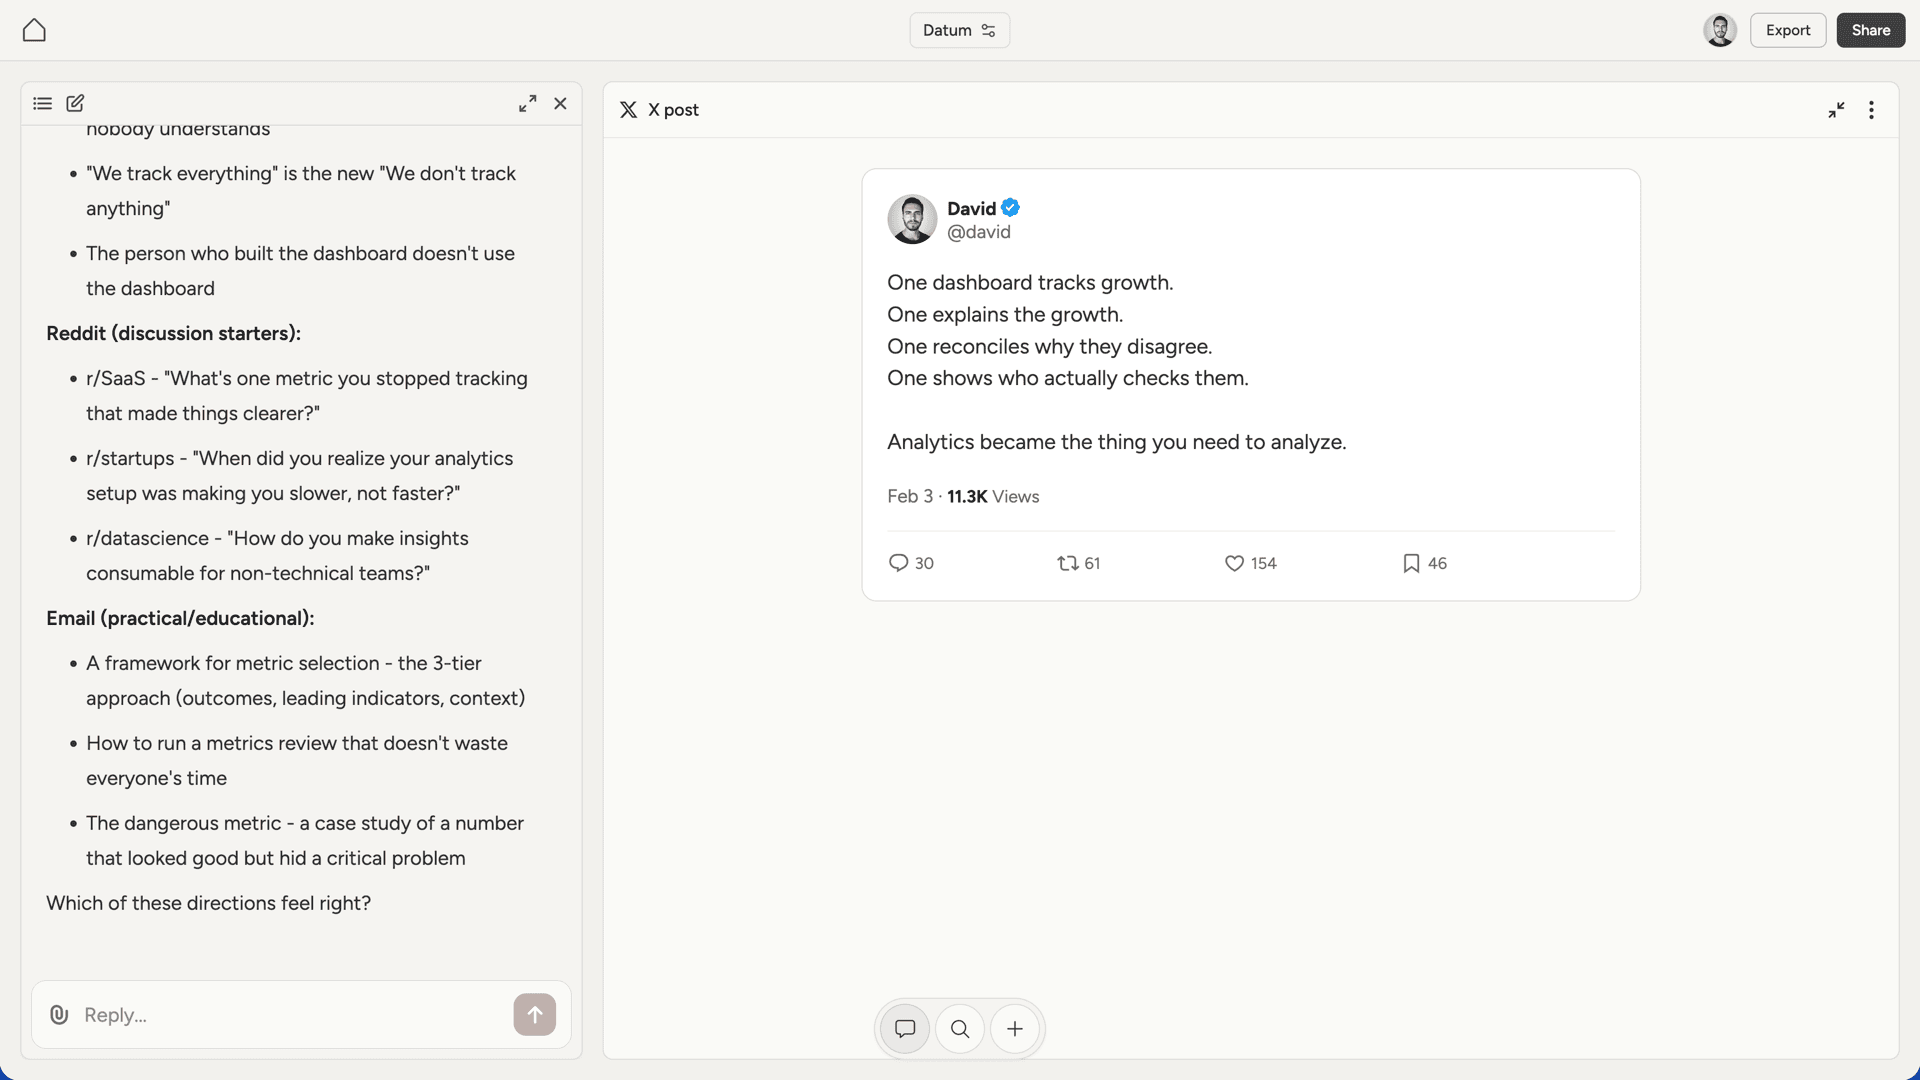Screen dimensions: 1920x1080
Task: Select the comment tool in the floating toolbar
Action: pos(904,1029)
